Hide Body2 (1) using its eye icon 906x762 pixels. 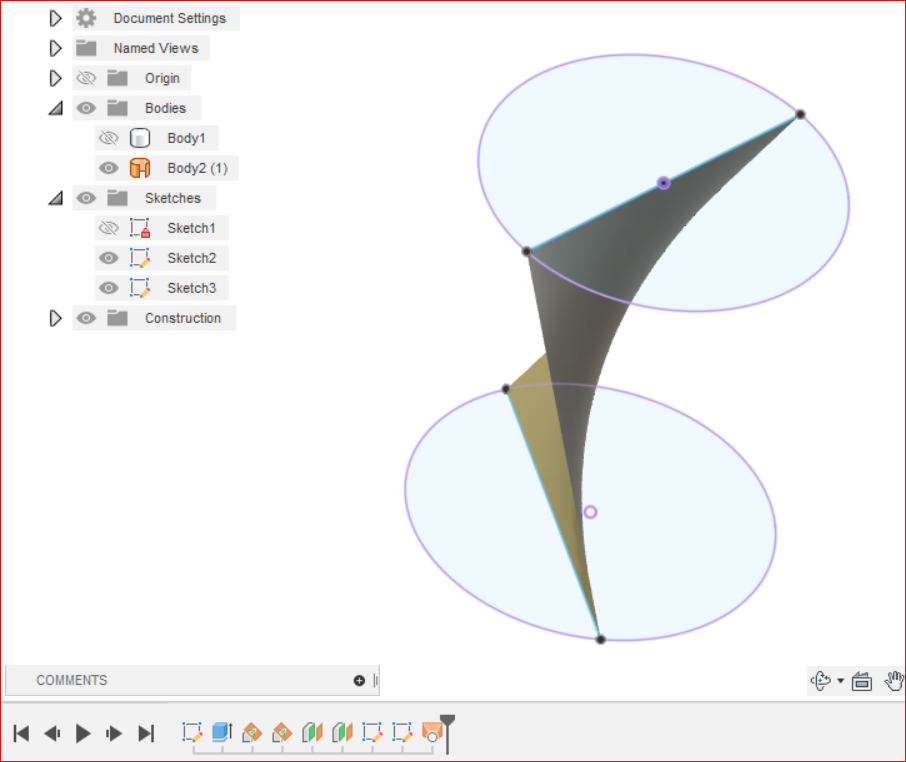[x=109, y=168]
